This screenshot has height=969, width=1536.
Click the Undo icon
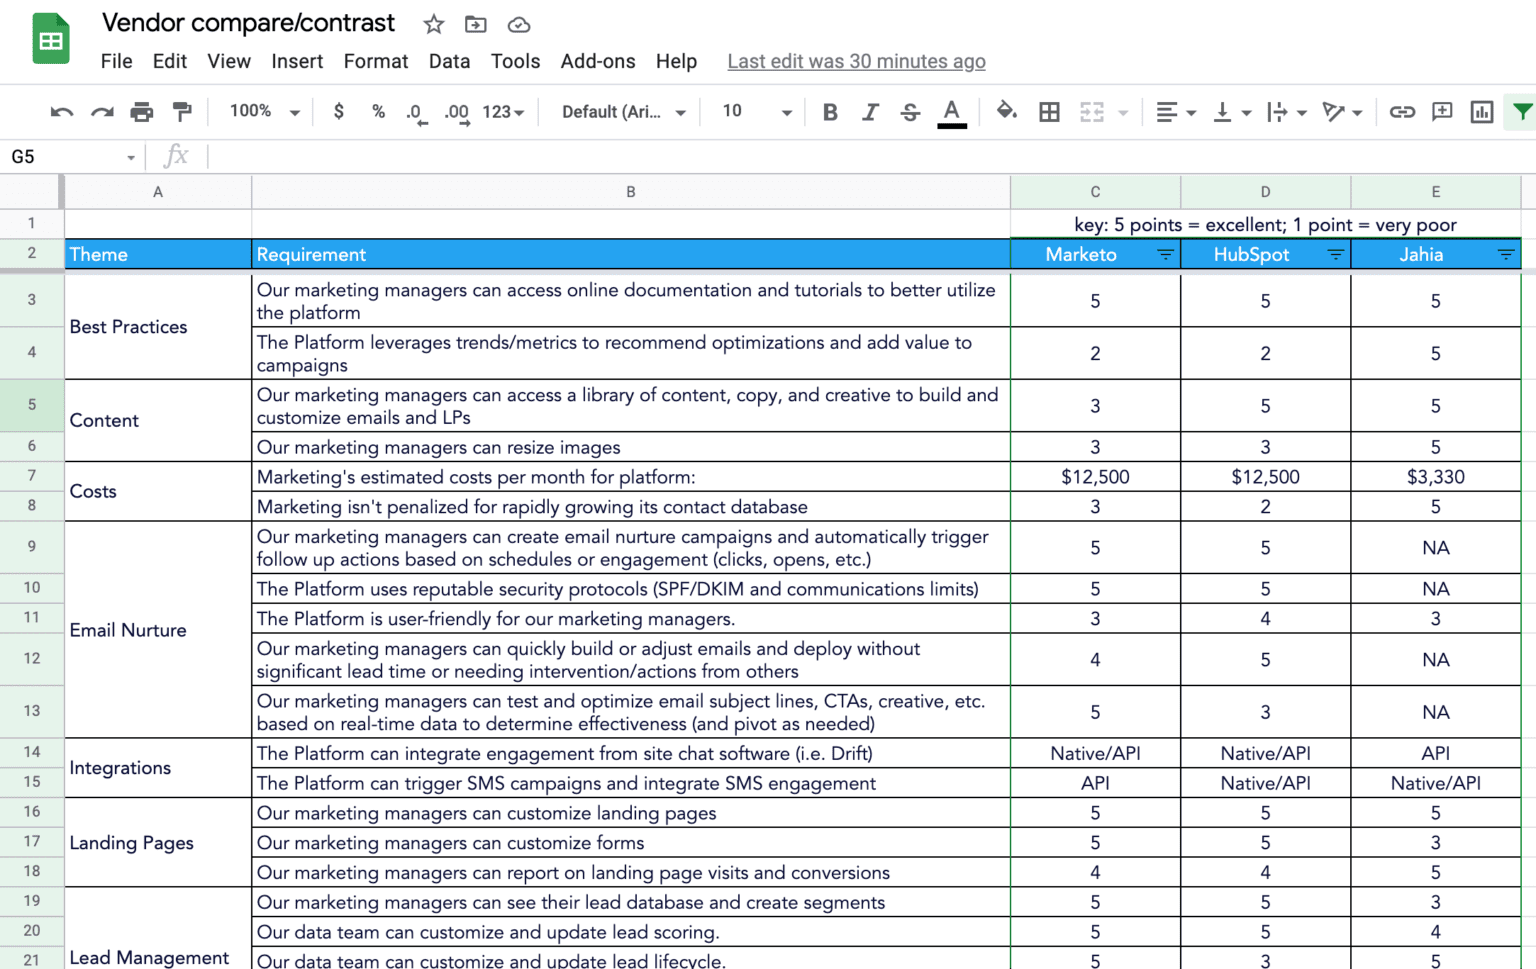[62, 112]
